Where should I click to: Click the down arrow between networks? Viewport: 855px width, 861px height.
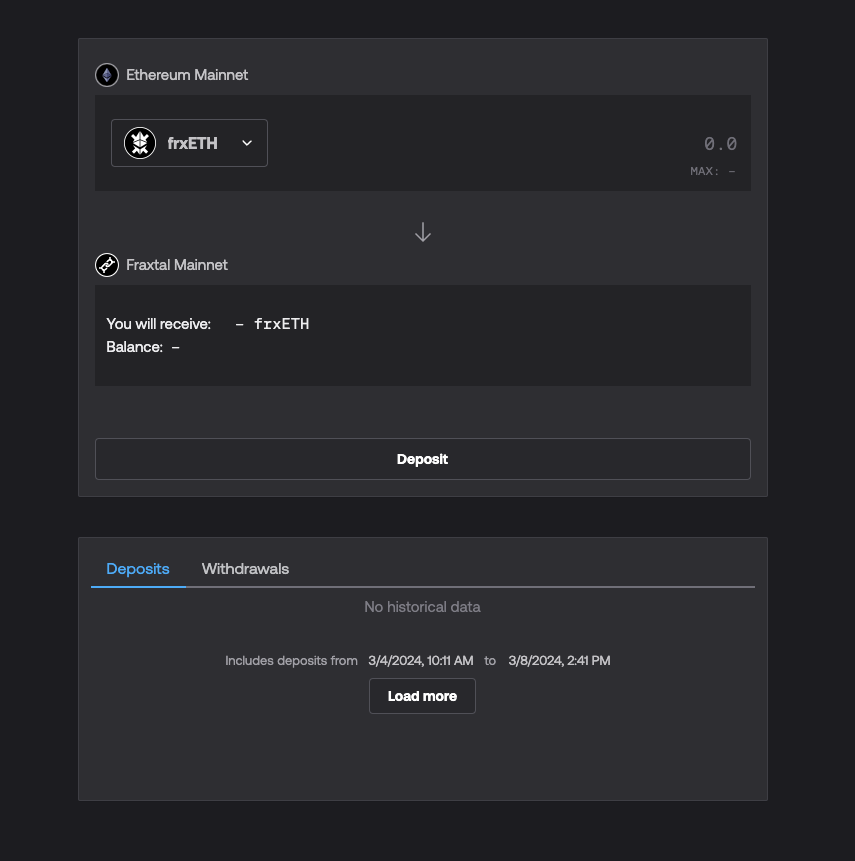[x=423, y=232]
